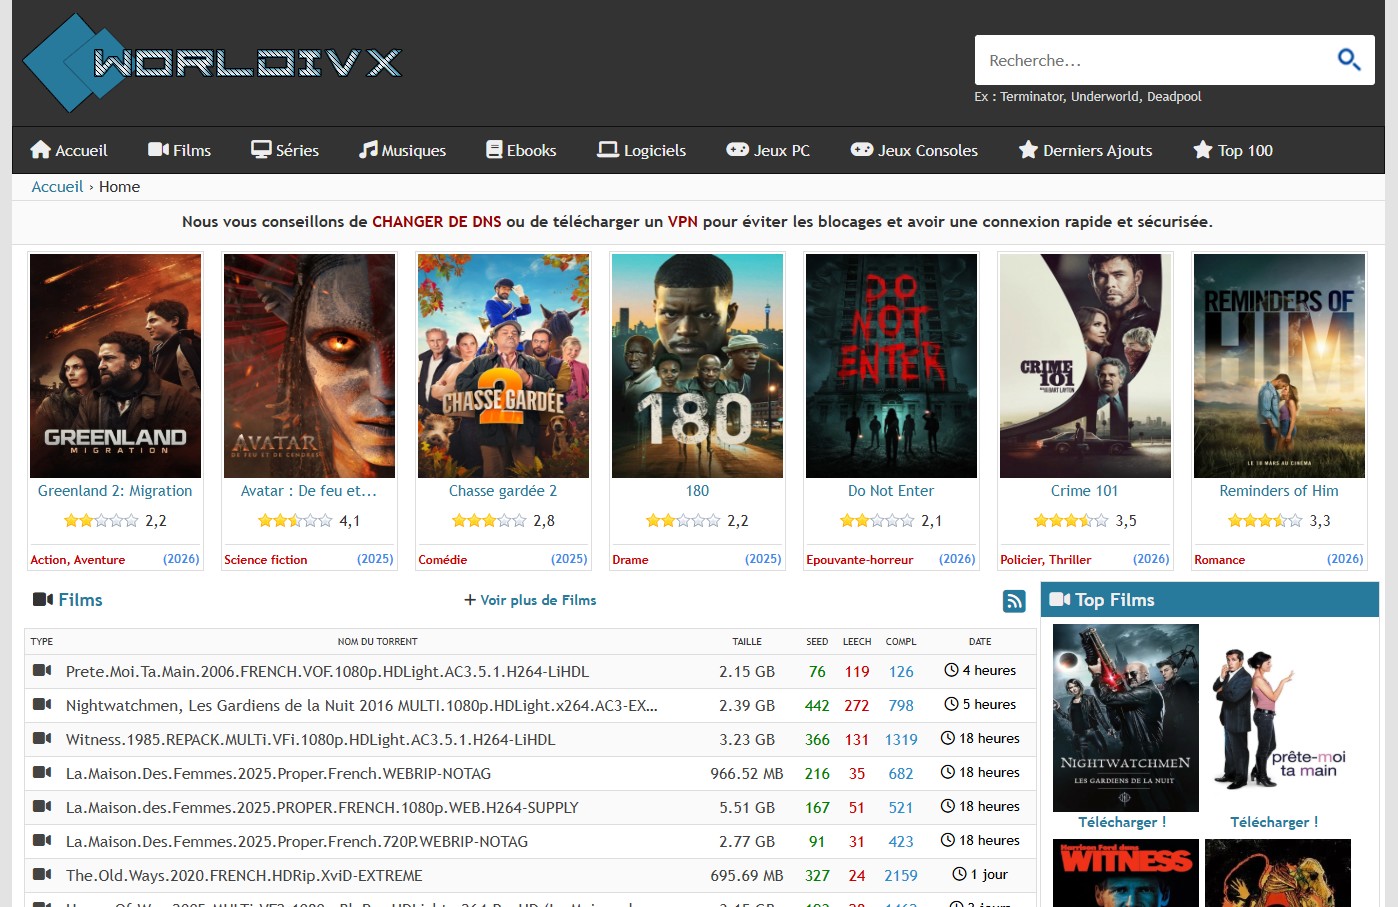Open the Films menu item
Screen dimensions: 1398x907
(180, 150)
